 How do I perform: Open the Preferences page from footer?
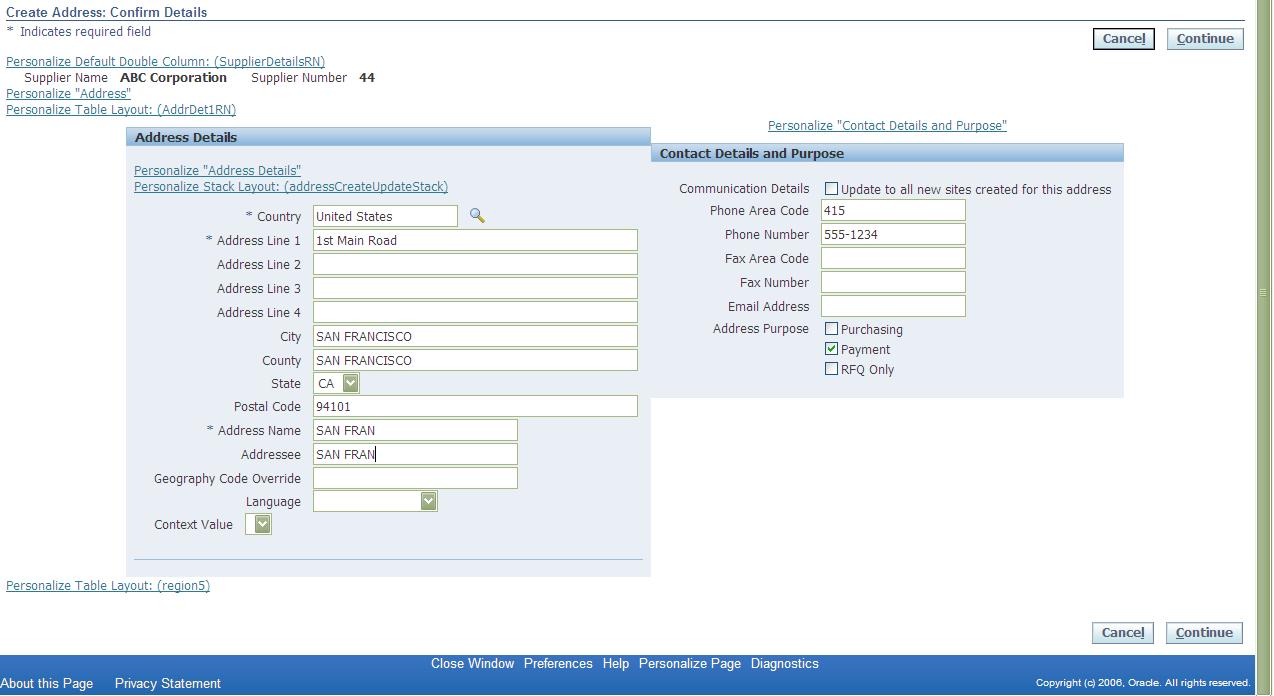tap(558, 663)
